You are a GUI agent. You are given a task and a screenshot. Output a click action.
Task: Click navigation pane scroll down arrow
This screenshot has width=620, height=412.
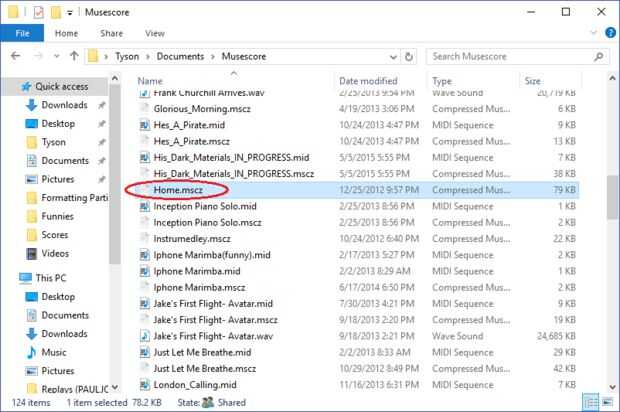tap(115, 387)
